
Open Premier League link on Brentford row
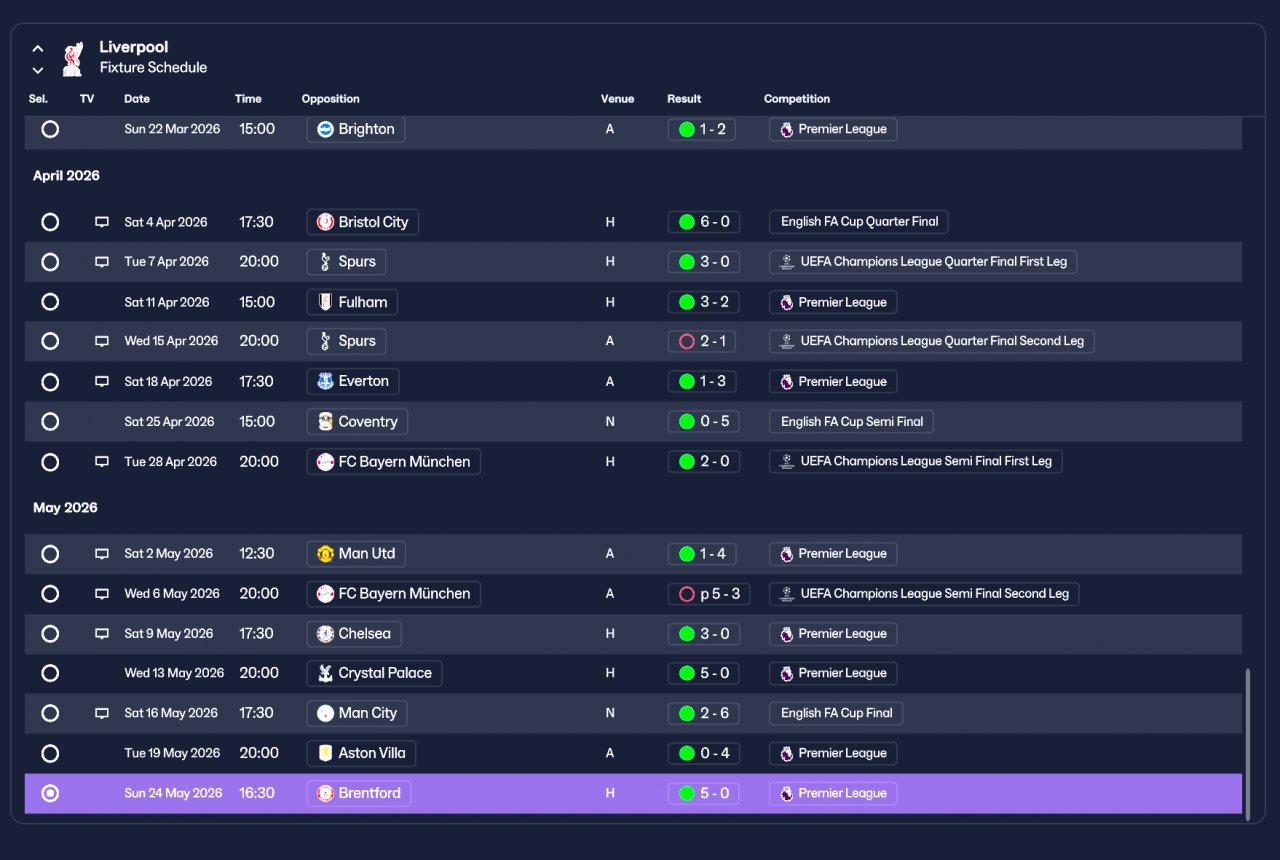tap(833, 793)
